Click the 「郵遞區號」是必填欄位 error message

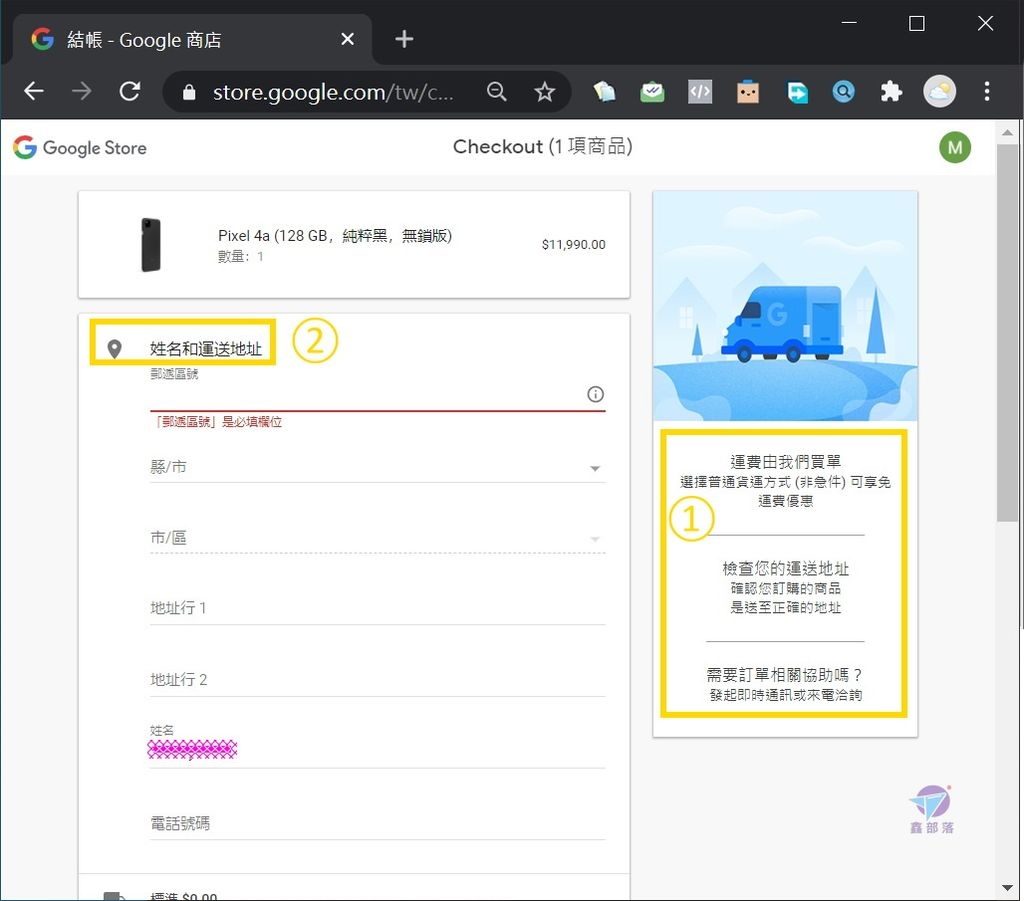click(217, 422)
